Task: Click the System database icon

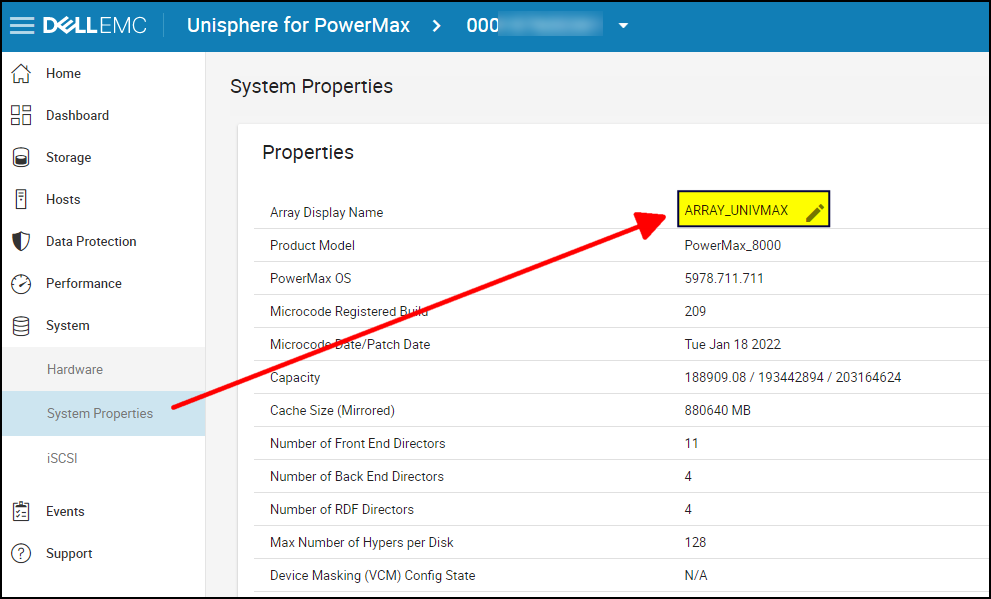Action: click(x=21, y=325)
